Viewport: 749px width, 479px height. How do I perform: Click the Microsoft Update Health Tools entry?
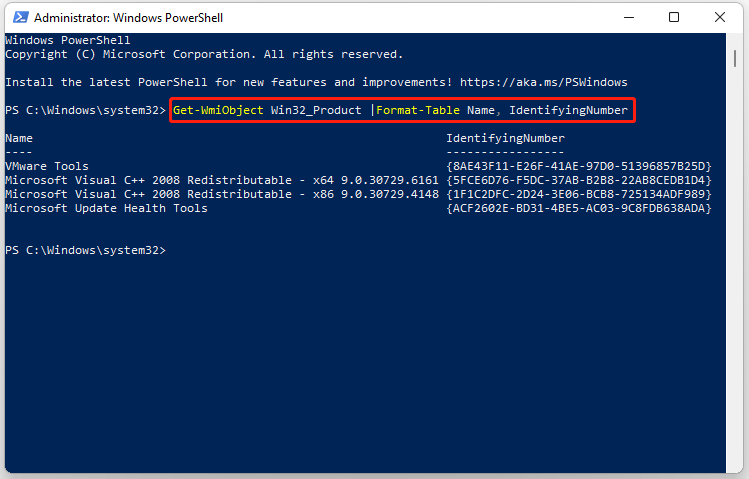pyautogui.click(x=106, y=208)
